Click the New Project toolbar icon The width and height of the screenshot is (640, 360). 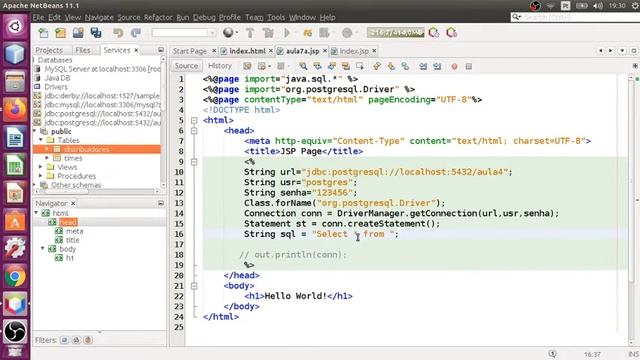tap(60, 33)
